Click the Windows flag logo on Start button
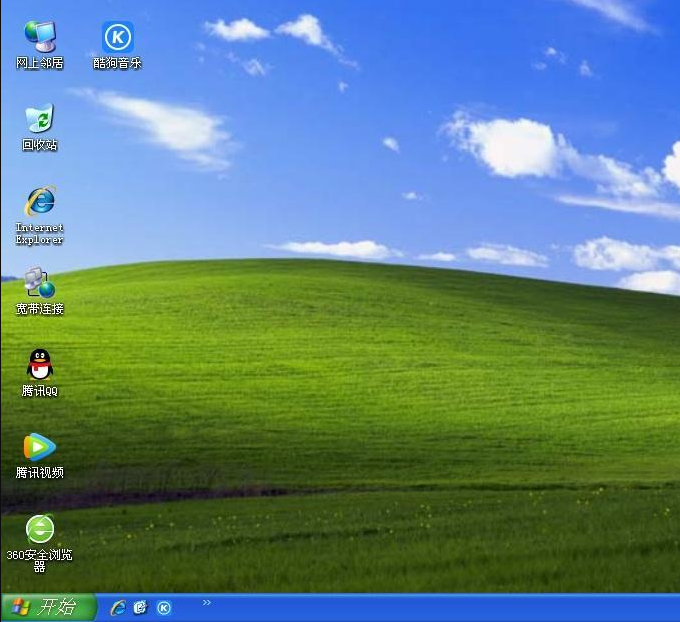This screenshot has width=680, height=622. [x=20, y=607]
